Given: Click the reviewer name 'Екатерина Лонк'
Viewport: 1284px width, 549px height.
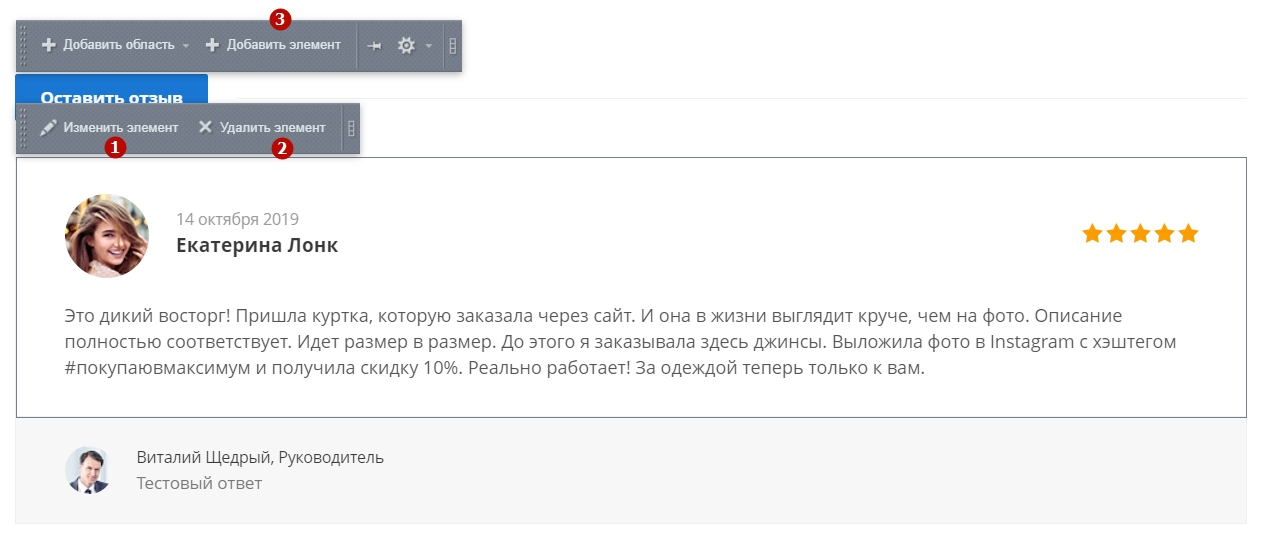Looking at the screenshot, I should [257, 245].
